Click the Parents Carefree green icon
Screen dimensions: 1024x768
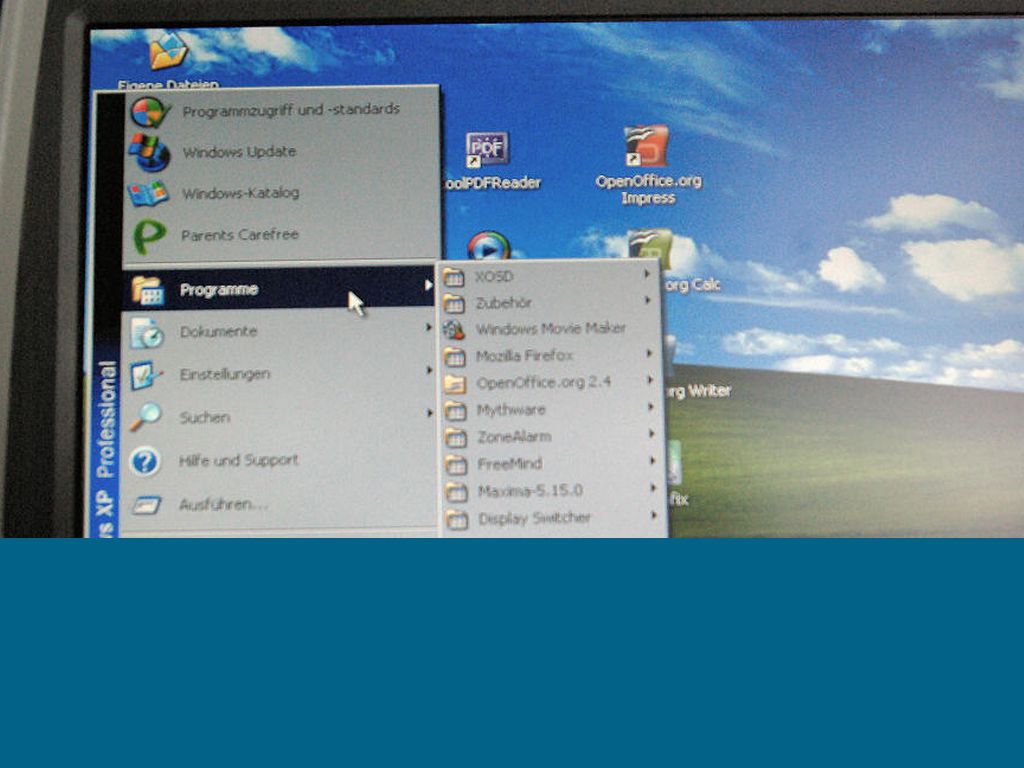point(149,236)
